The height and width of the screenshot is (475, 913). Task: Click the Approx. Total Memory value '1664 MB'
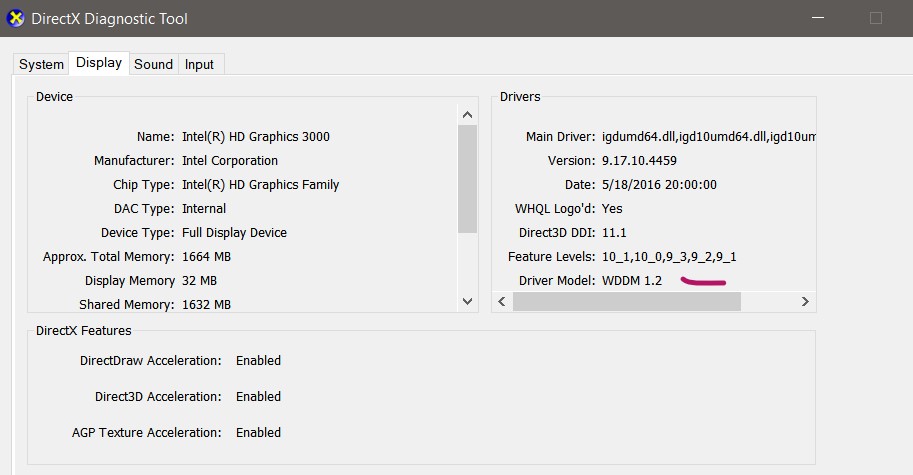click(x=206, y=257)
